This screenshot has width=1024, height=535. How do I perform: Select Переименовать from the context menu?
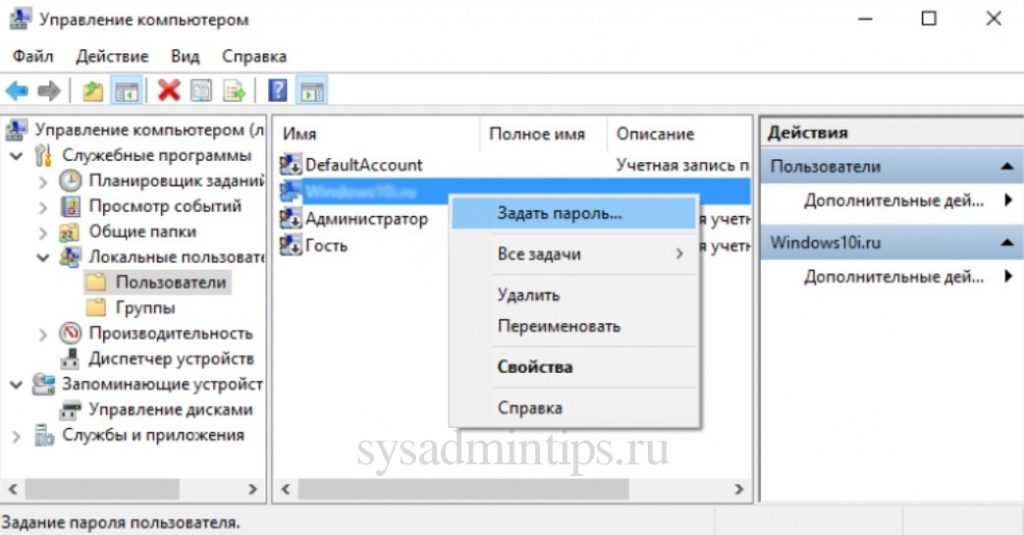(x=558, y=326)
